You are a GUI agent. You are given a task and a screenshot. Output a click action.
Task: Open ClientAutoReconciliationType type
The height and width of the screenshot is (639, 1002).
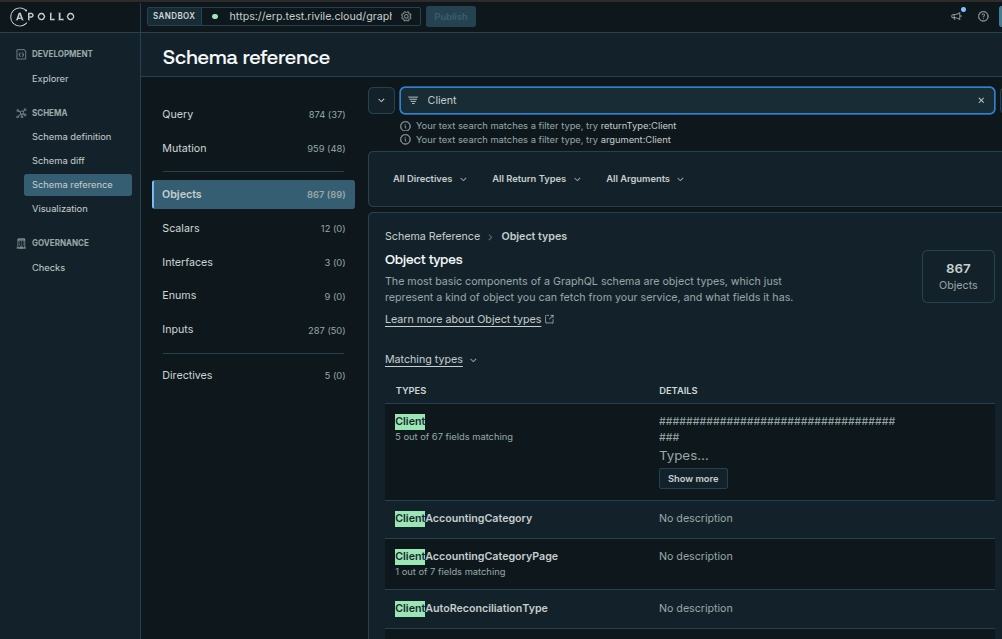click(x=471, y=608)
